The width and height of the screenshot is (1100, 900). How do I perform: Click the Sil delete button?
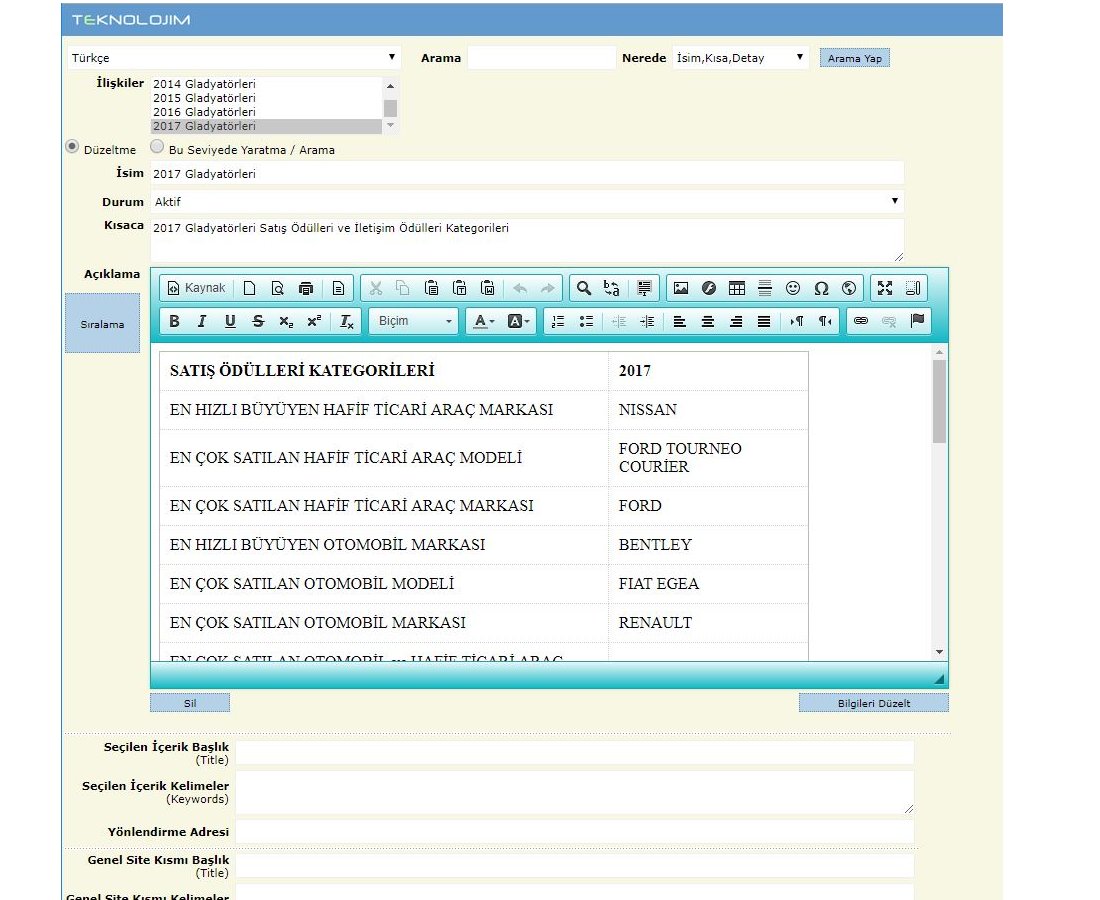[190, 703]
